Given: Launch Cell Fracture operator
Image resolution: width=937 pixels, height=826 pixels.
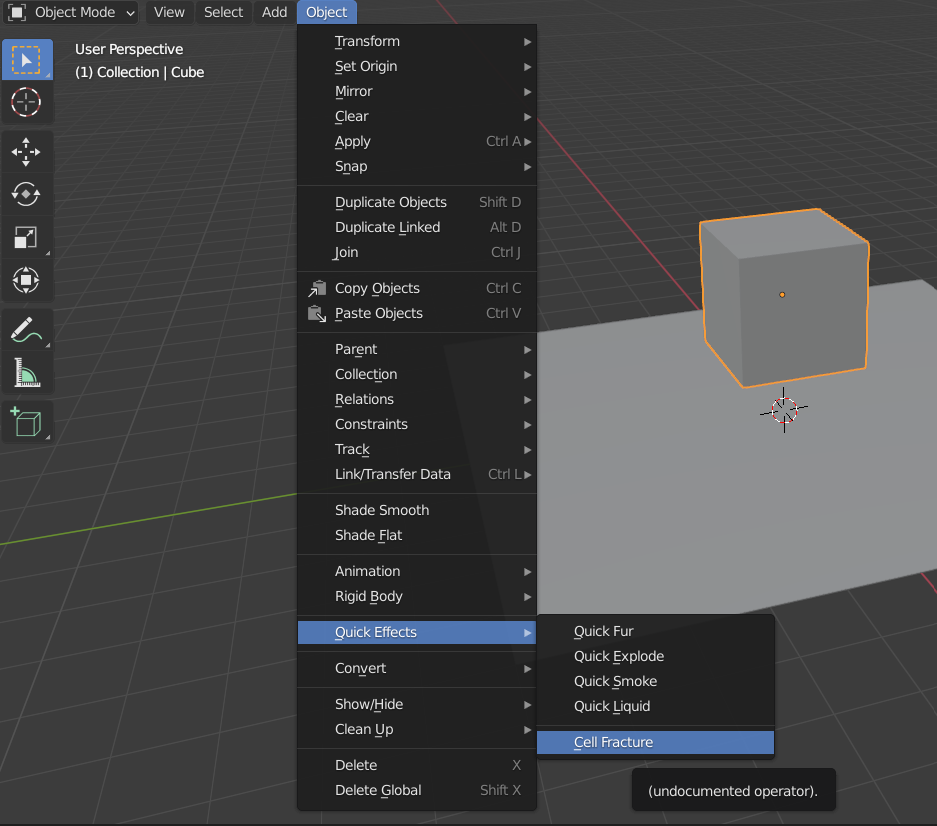Looking at the screenshot, I should pos(656,743).
